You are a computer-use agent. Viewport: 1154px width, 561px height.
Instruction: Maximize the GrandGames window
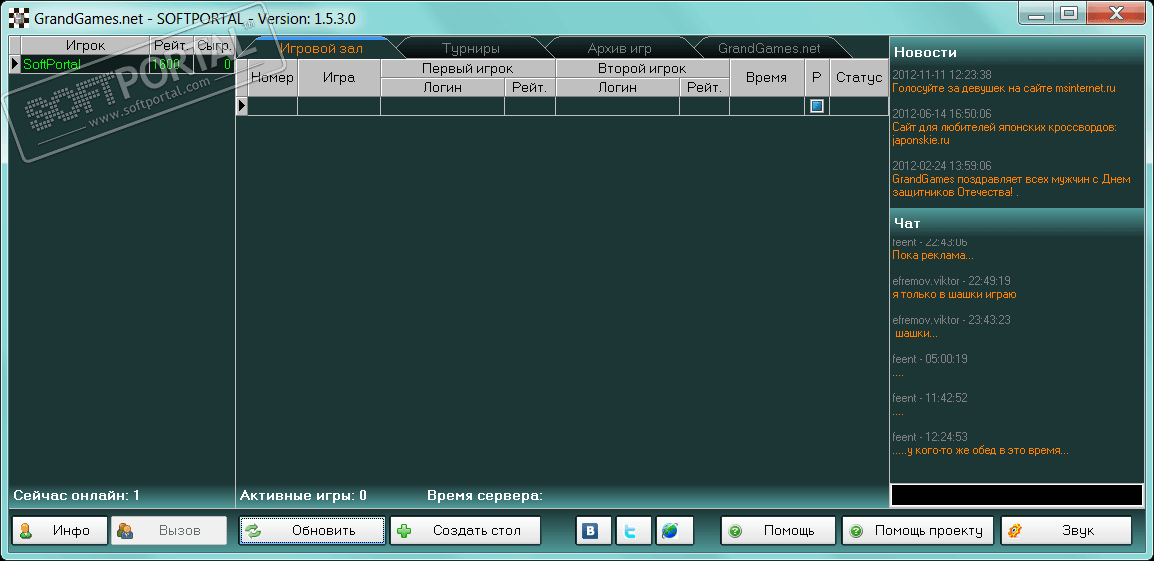tap(1069, 13)
